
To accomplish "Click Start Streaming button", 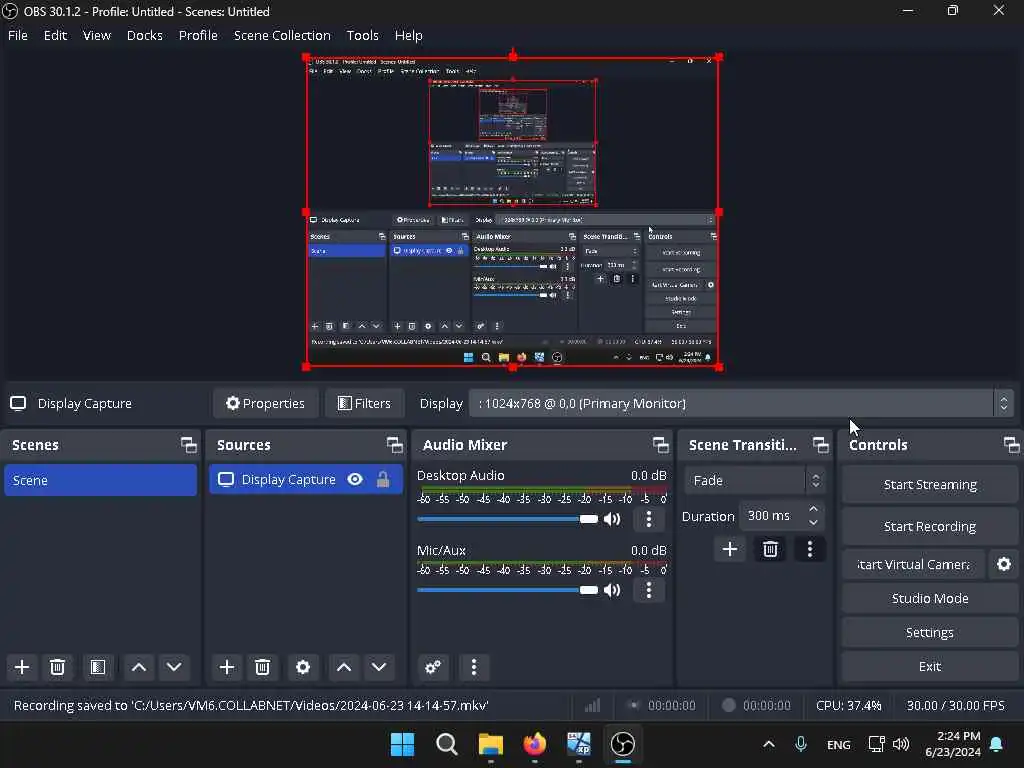I will tap(930, 485).
